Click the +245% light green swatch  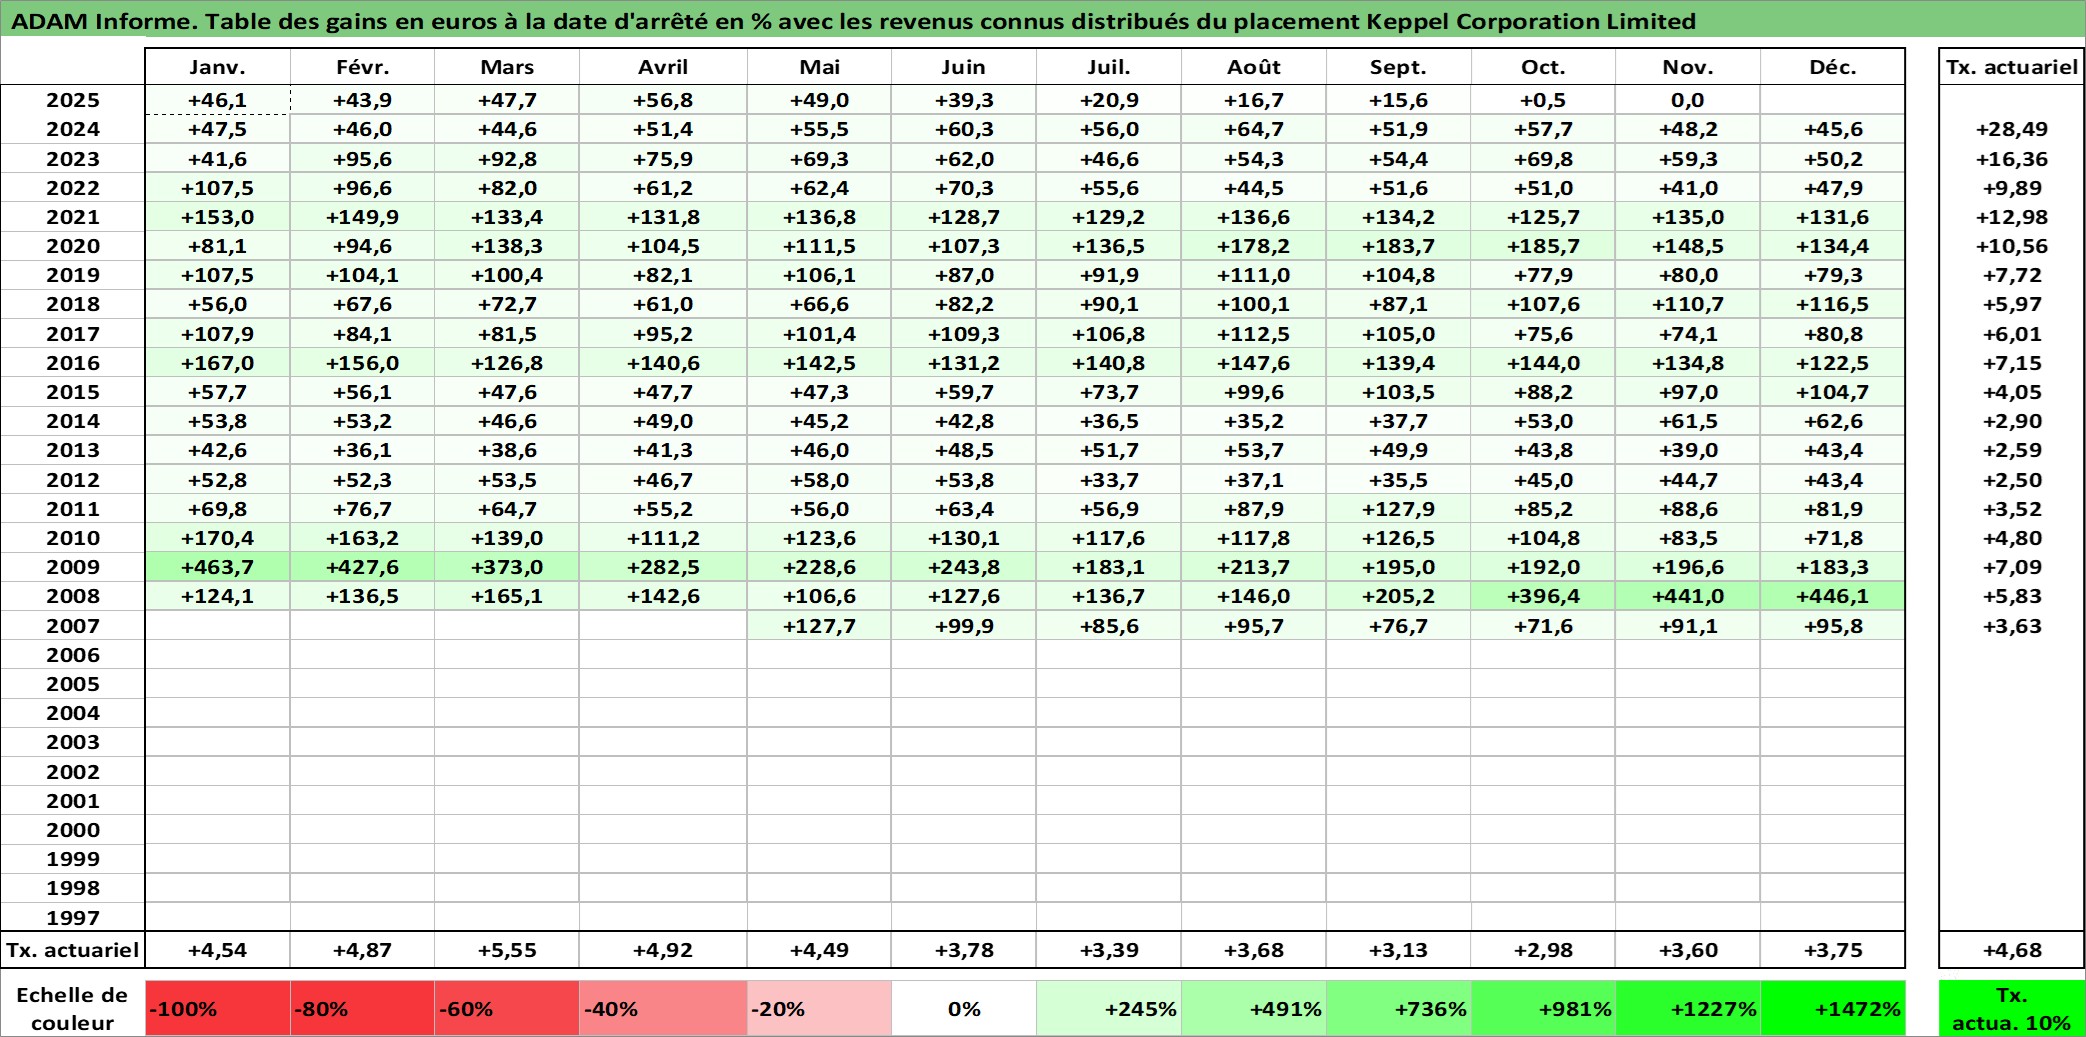(x=1109, y=1008)
